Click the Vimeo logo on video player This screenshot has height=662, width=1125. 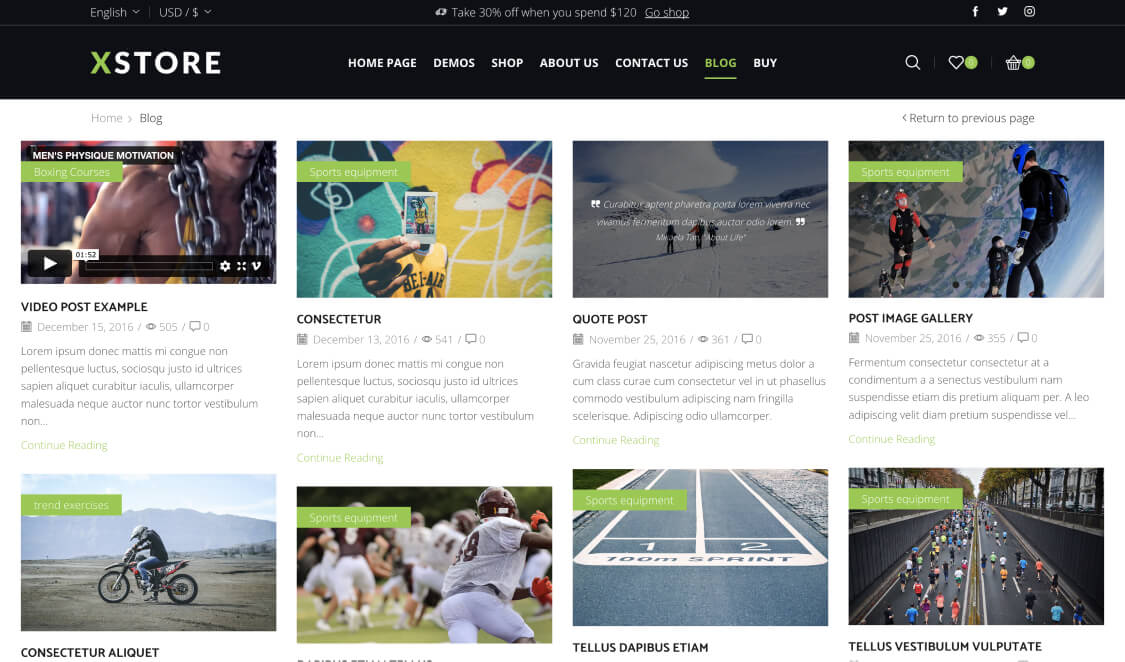256,266
